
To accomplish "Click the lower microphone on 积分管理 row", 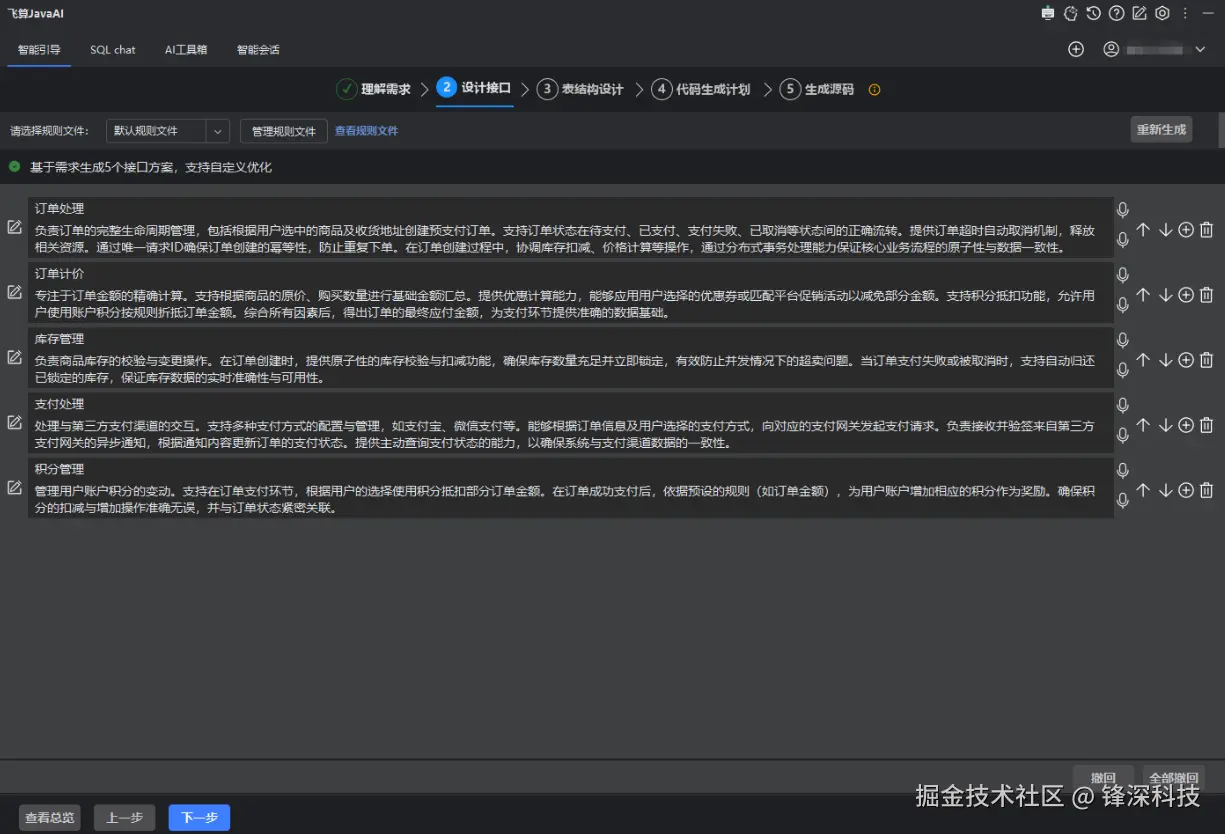I will 1123,499.
